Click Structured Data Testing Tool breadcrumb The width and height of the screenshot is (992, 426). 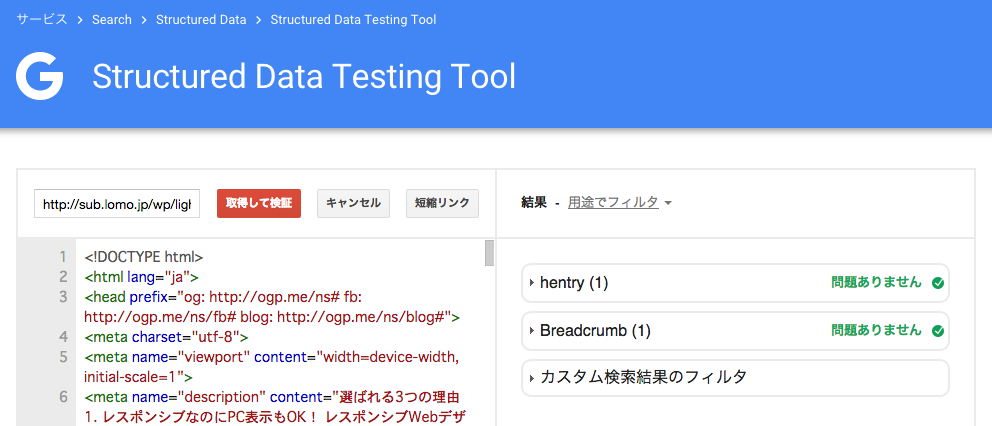click(x=354, y=20)
